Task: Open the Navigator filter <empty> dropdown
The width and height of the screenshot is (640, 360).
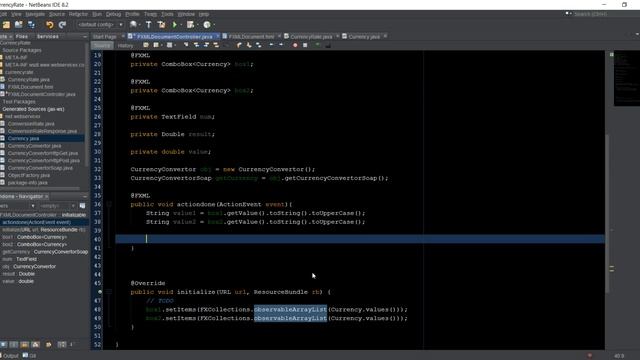Action: click(57, 206)
